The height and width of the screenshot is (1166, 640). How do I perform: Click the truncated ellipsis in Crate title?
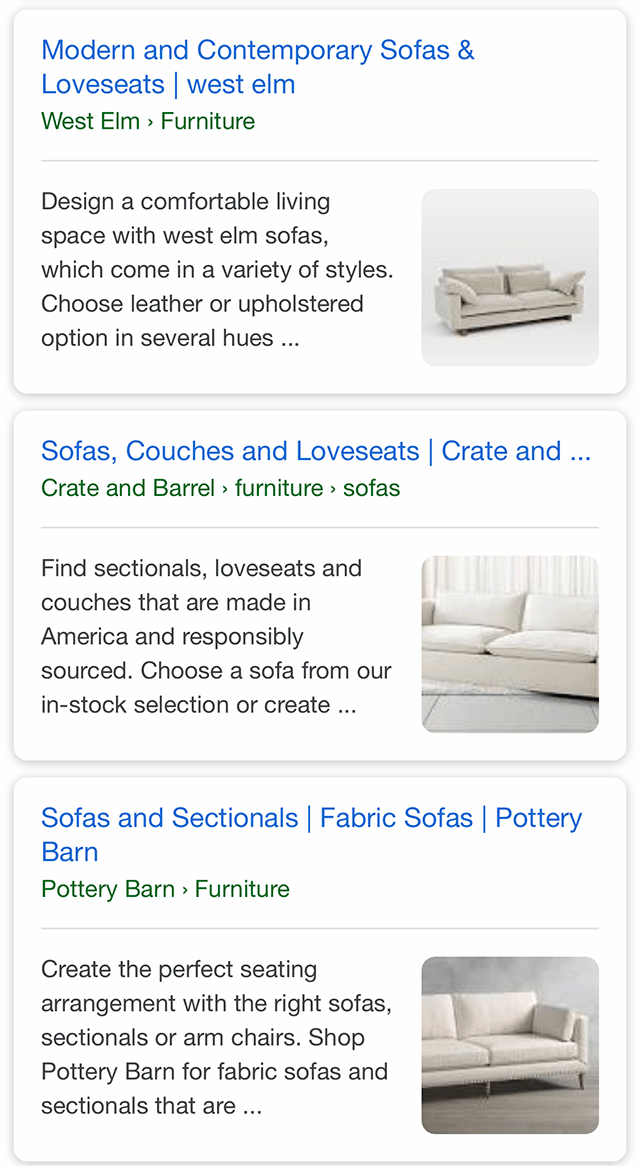click(580, 453)
